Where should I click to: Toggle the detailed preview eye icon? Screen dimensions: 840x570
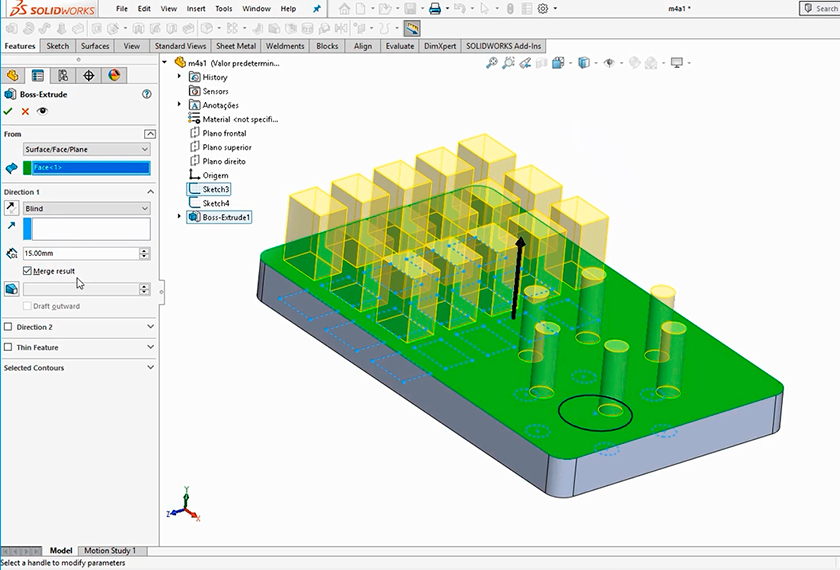[42, 111]
